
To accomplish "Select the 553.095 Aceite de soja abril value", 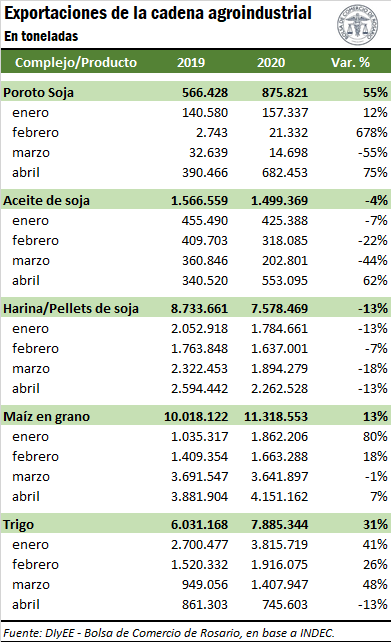I will tap(285, 280).
